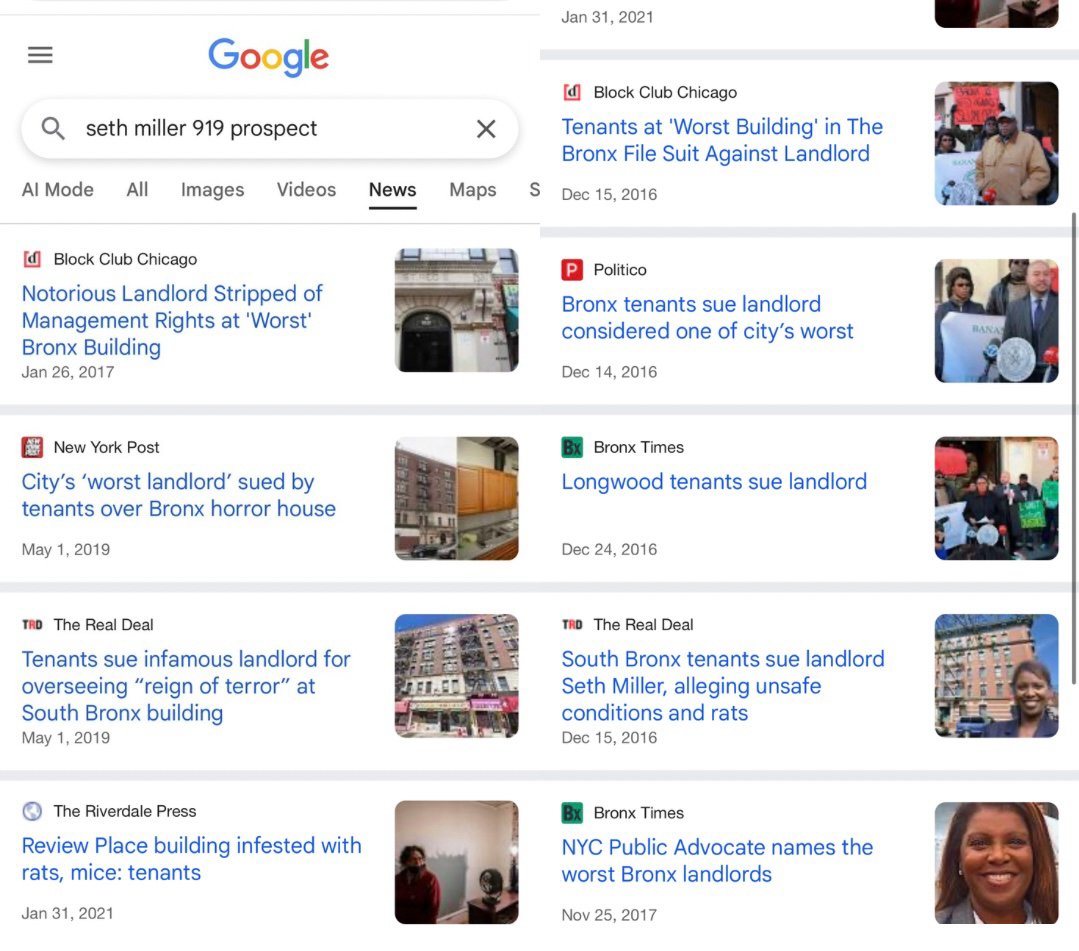Click Block Club Chicago favicon above Tenants at 'Worst Building'
Screen dimensions: 1079x951
[x=572, y=92]
